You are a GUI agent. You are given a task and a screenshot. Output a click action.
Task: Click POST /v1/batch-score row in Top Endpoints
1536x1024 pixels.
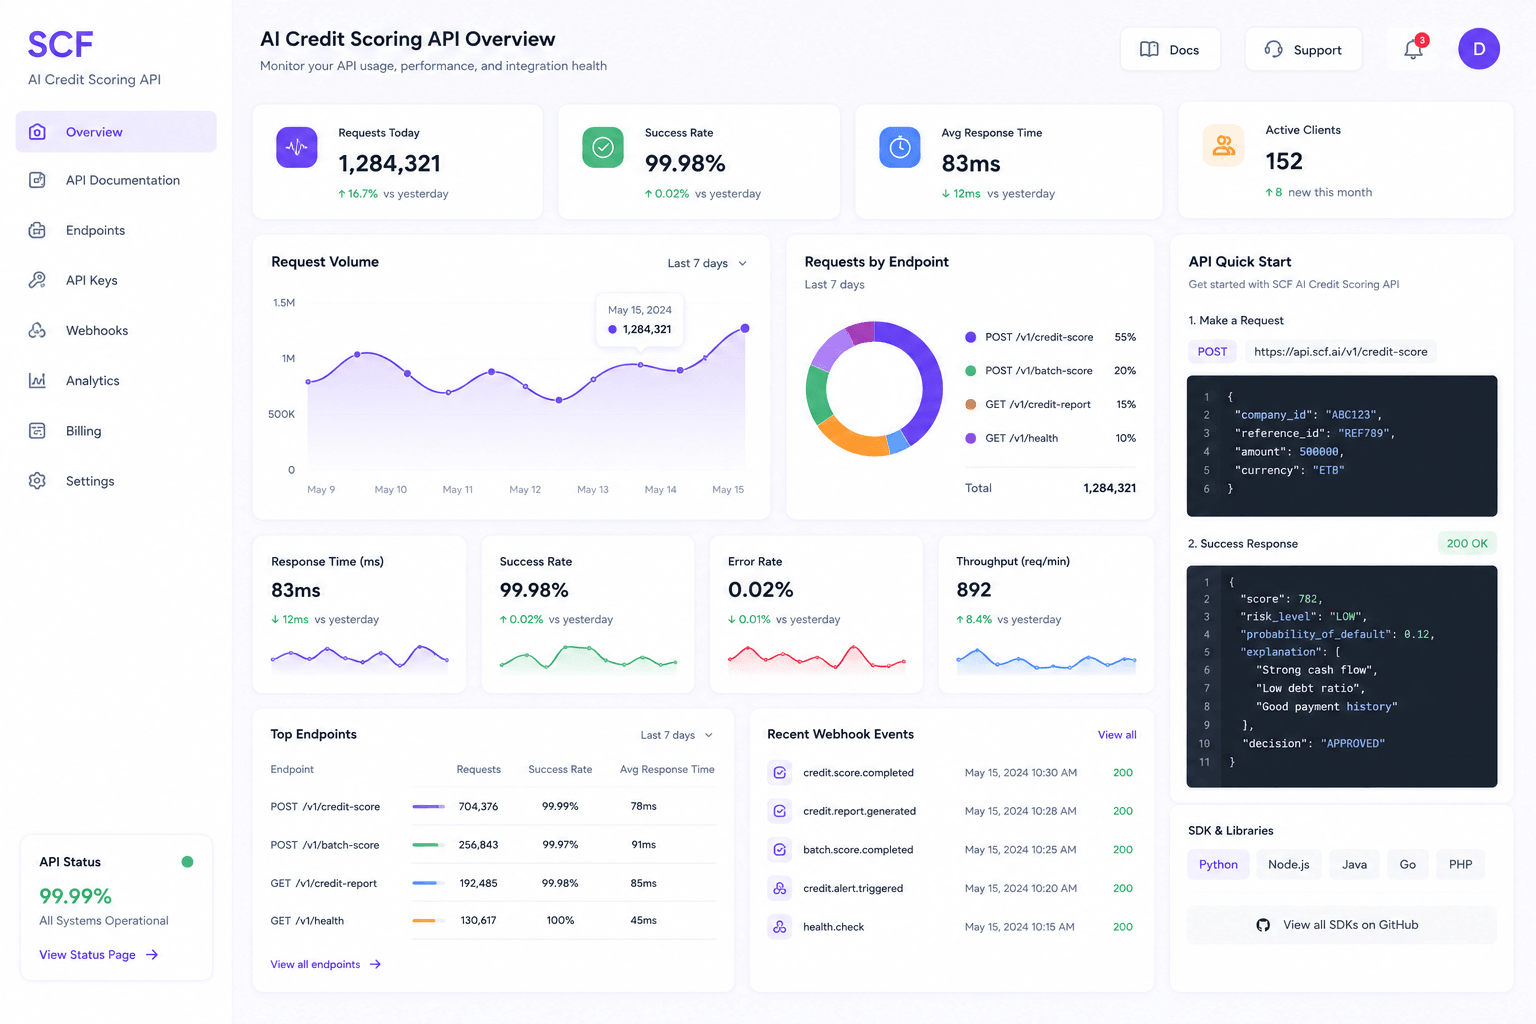493,845
